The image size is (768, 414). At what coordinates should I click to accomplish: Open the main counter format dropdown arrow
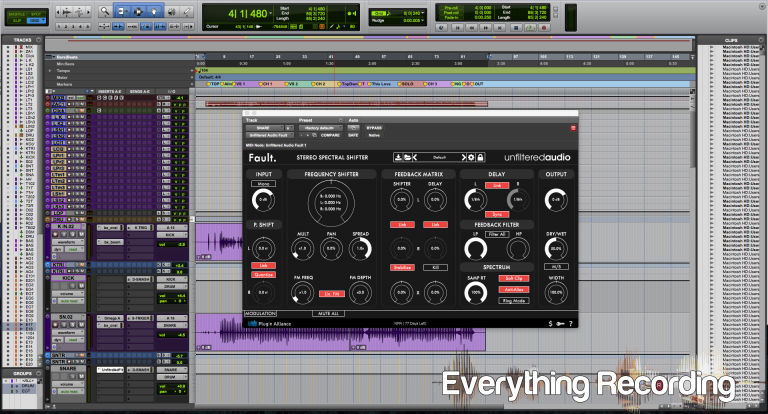pyautogui.click(x=270, y=13)
